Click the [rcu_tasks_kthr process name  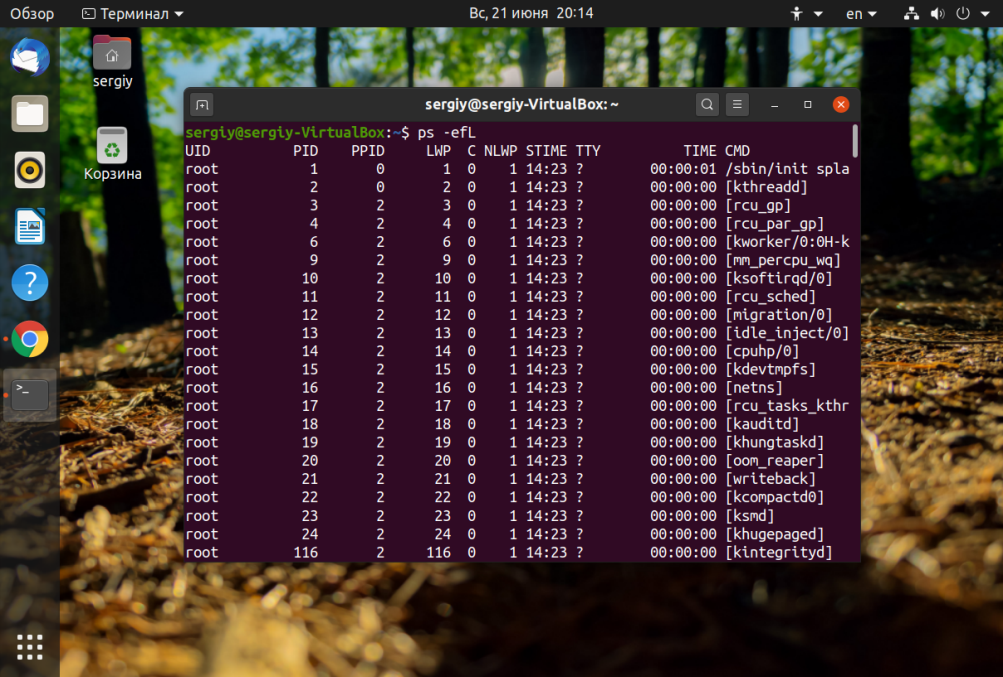tap(787, 406)
